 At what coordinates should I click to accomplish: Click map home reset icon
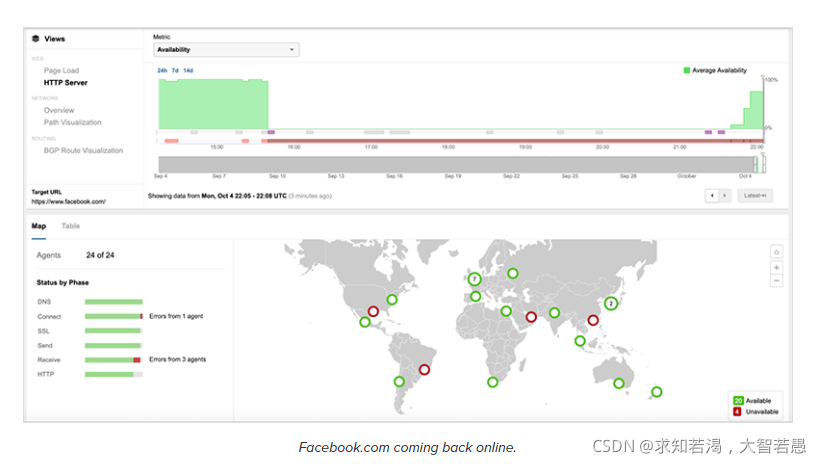point(776,252)
